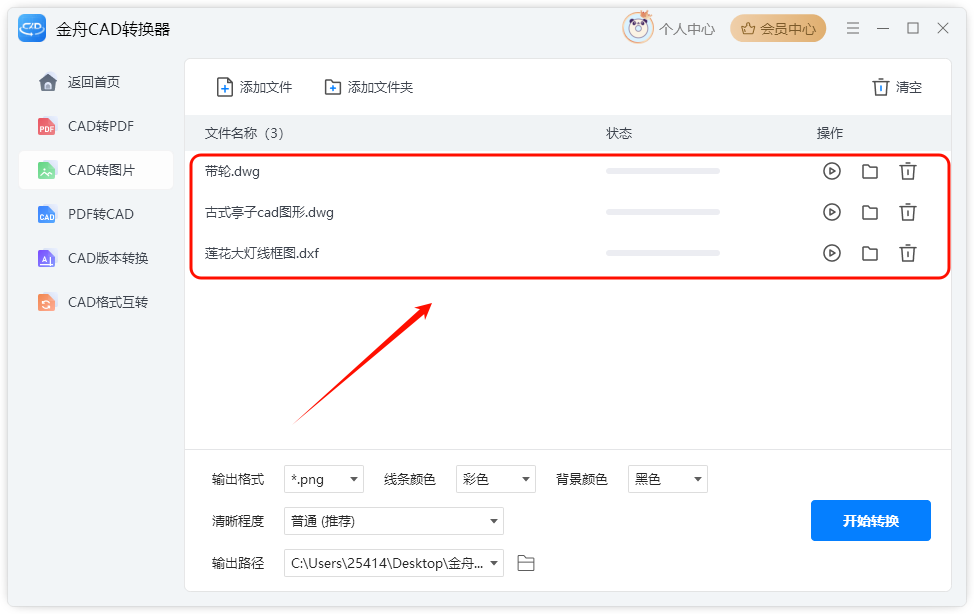Expand the 输出路径 path dropdown
974x614 pixels.
pyautogui.click(x=394, y=563)
